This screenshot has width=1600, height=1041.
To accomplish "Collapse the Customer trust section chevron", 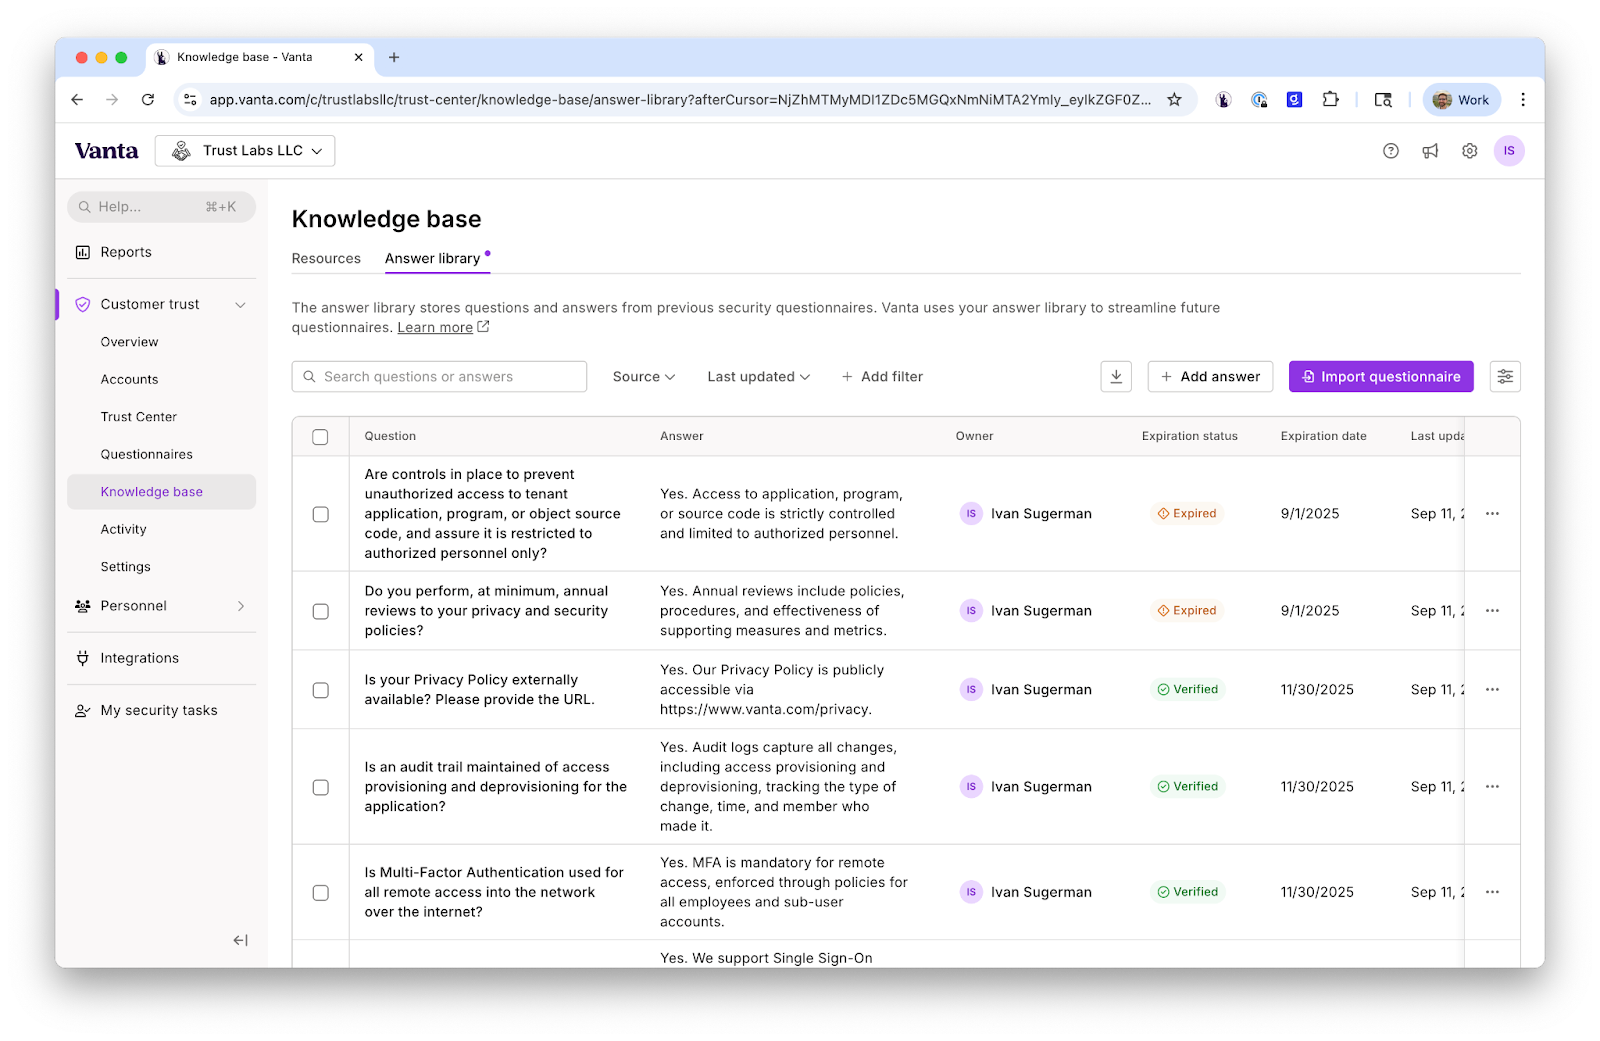I will pos(240,305).
